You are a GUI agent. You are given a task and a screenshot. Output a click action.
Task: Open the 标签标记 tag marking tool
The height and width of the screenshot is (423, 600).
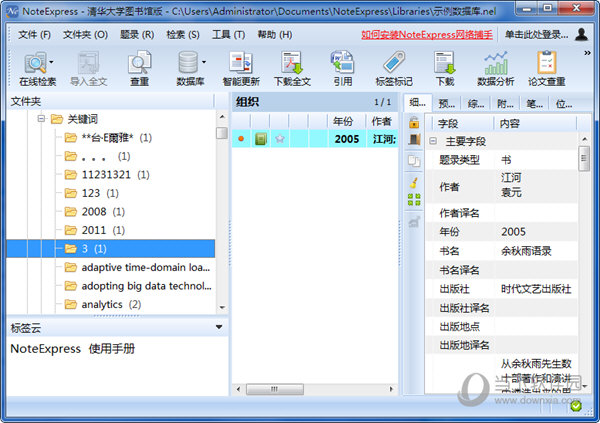coord(394,69)
